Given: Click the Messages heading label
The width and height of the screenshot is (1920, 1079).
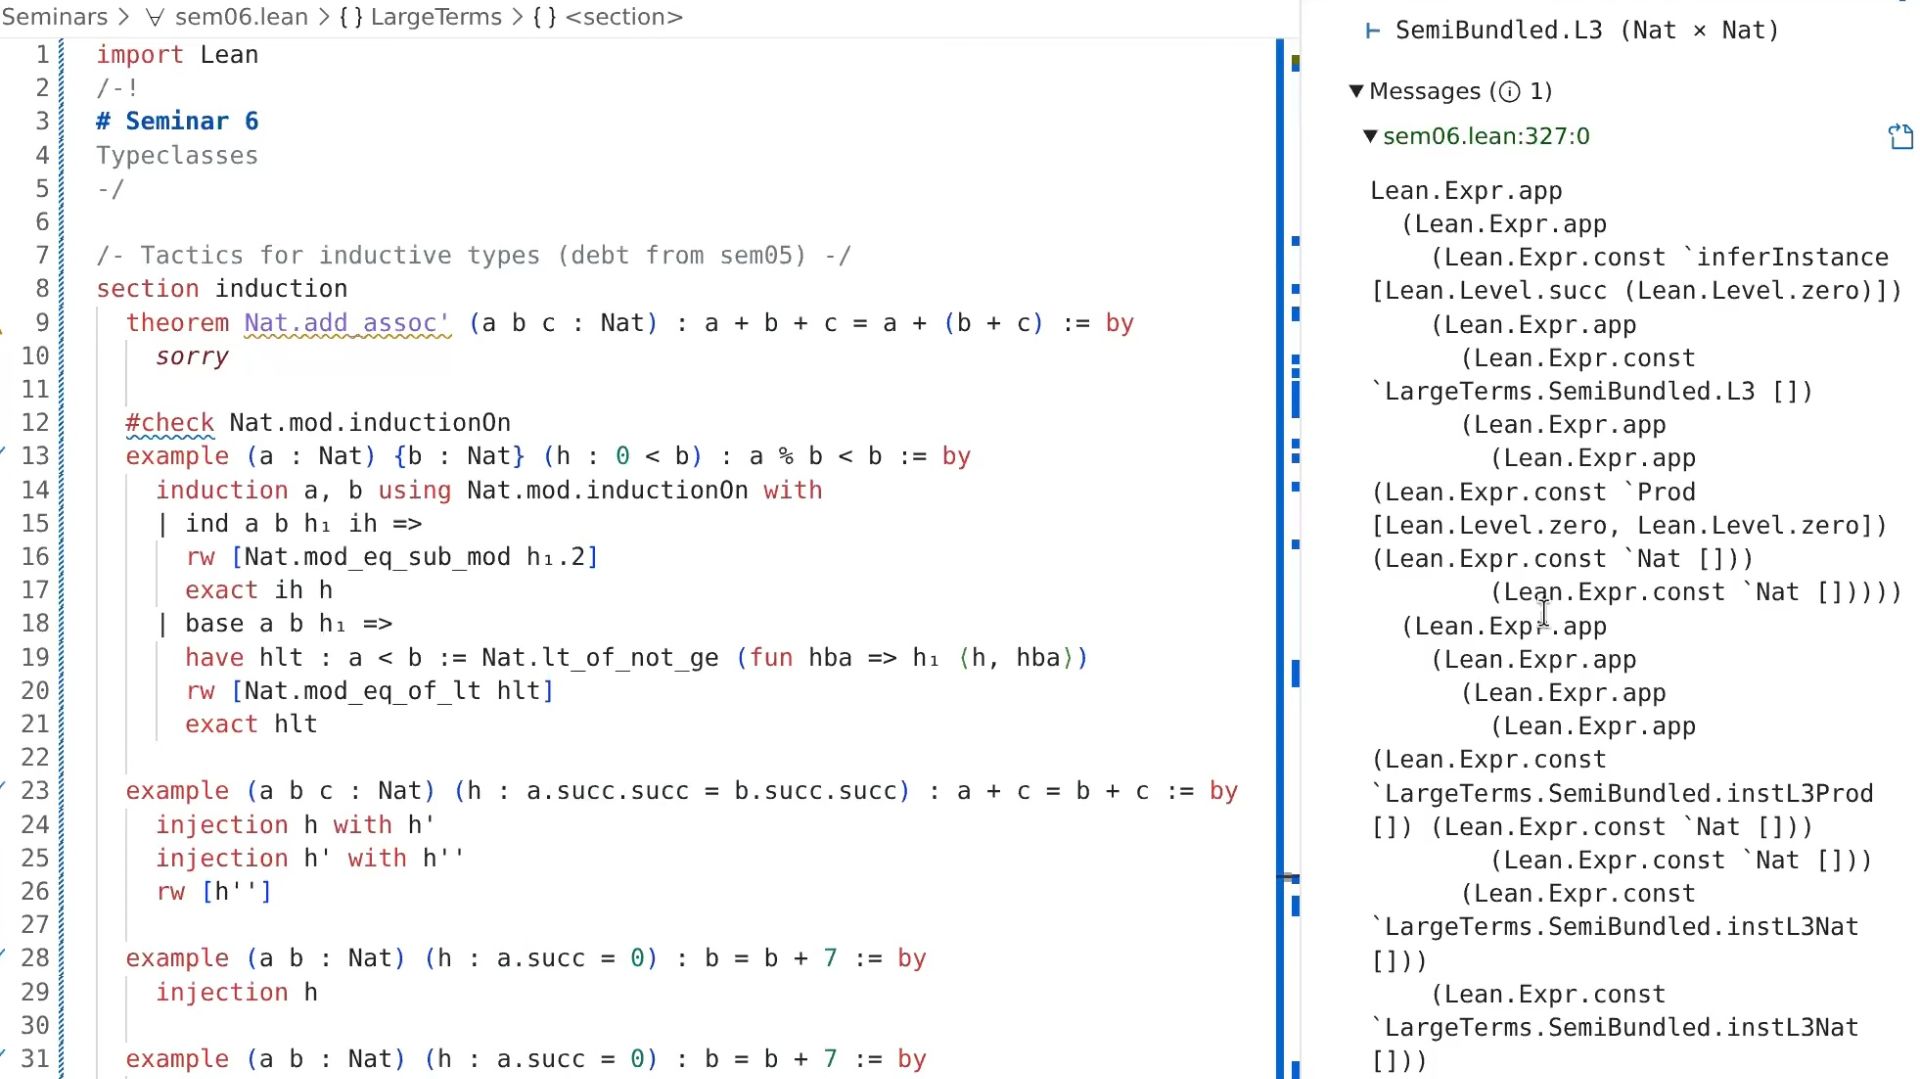Looking at the screenshot, I should tap(1425, 91).
